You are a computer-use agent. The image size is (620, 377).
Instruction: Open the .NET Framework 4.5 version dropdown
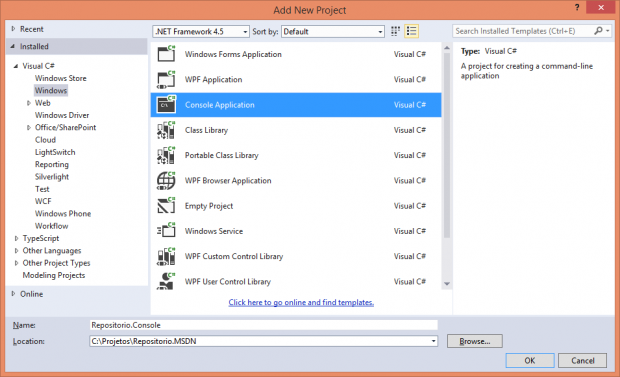201,31
